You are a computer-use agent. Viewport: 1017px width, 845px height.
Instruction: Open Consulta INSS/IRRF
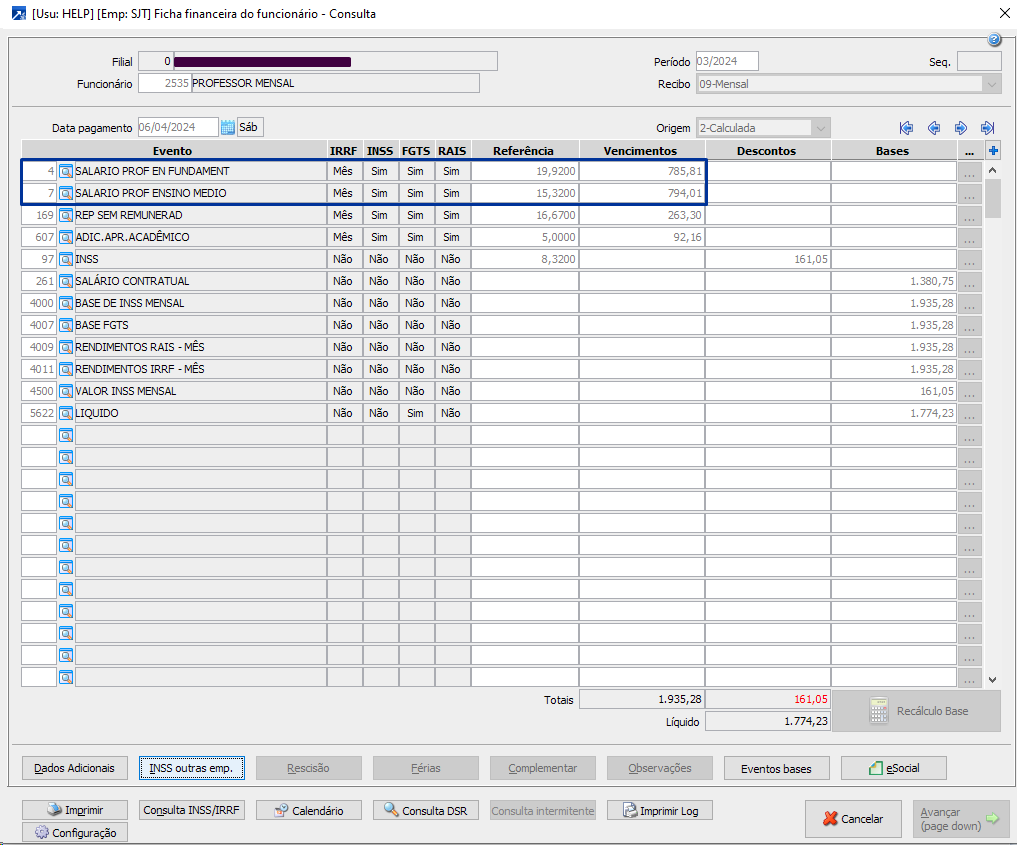(191, 810)
